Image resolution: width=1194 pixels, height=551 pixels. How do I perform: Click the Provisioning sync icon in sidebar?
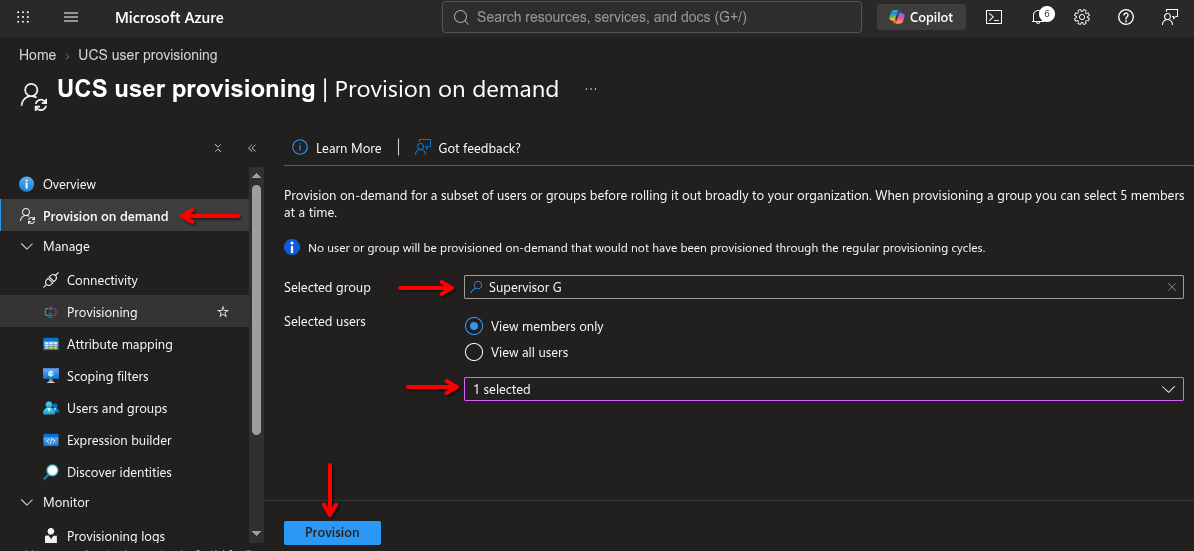51,312
